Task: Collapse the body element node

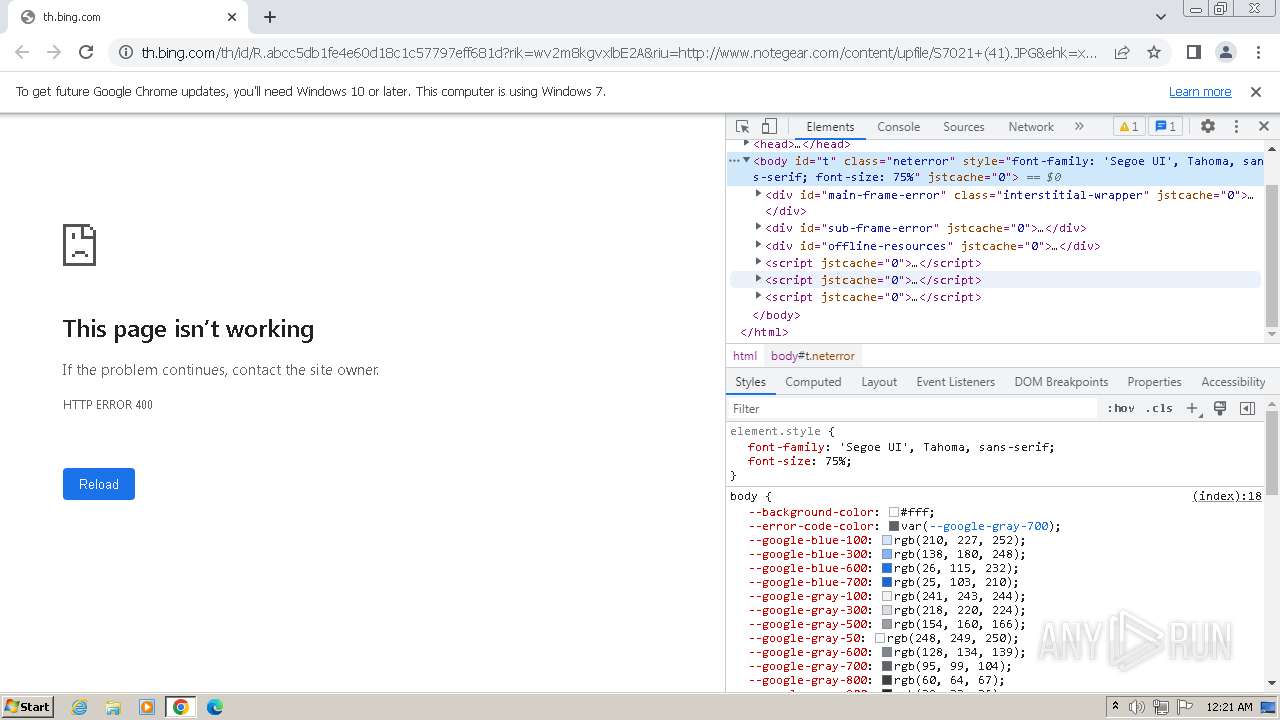Action: 746,160
